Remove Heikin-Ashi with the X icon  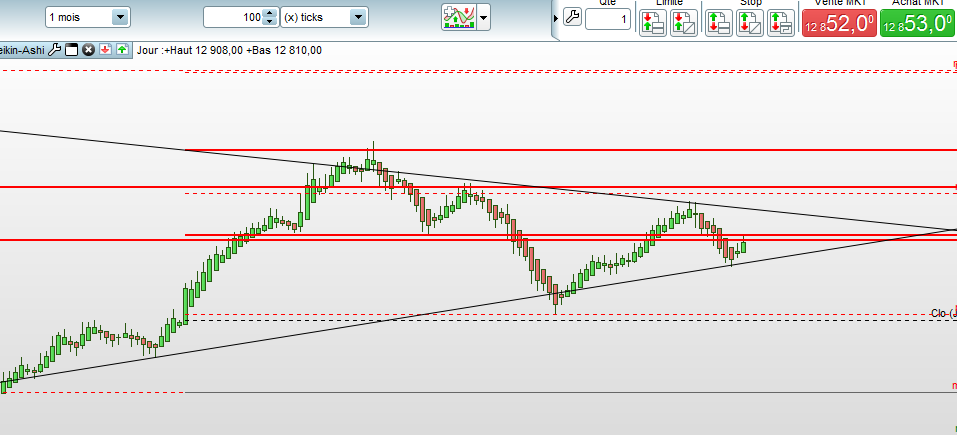tap(88, 50)
